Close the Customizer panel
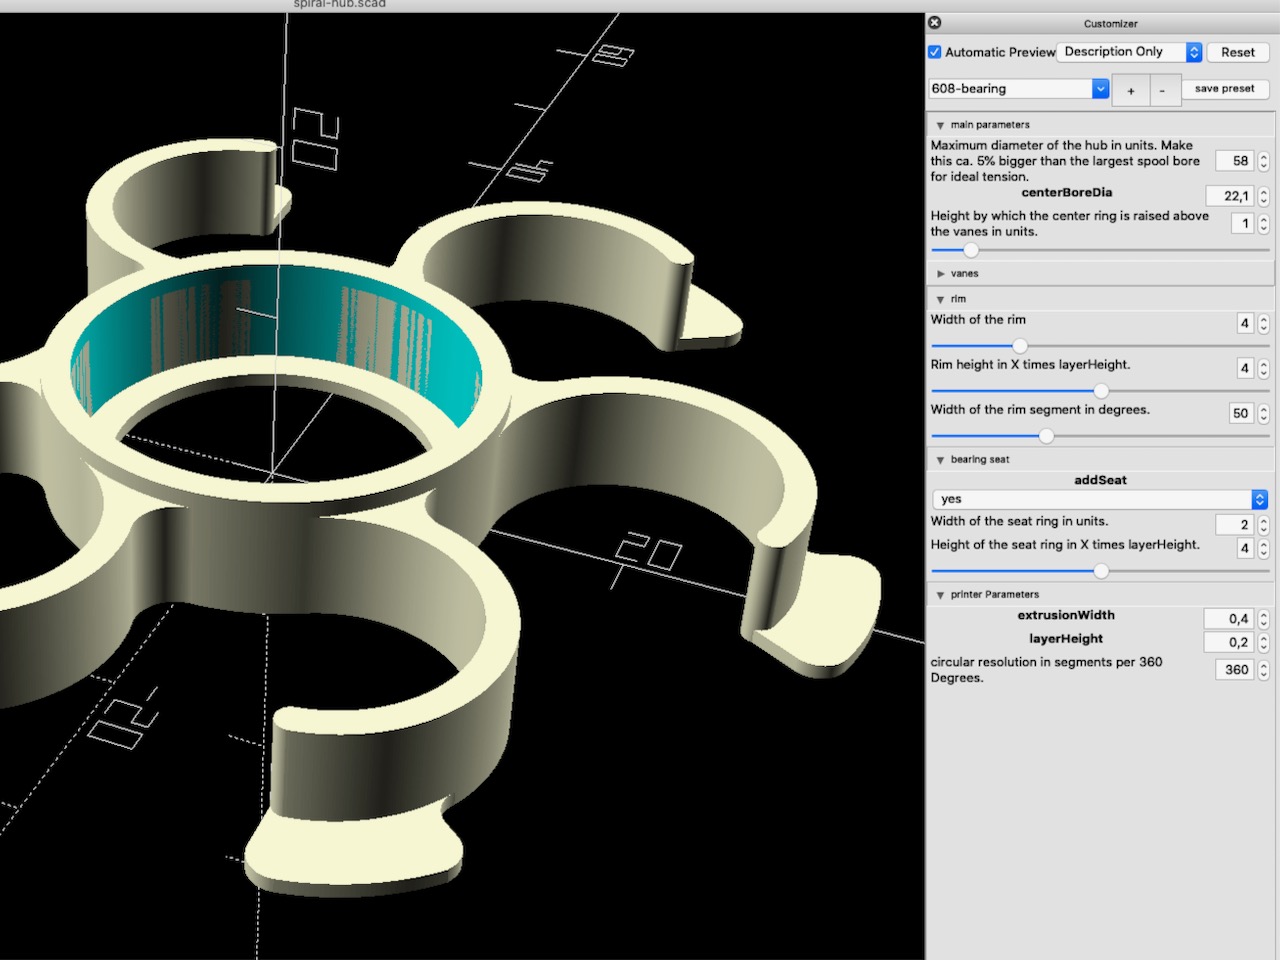 click(934, 23)
